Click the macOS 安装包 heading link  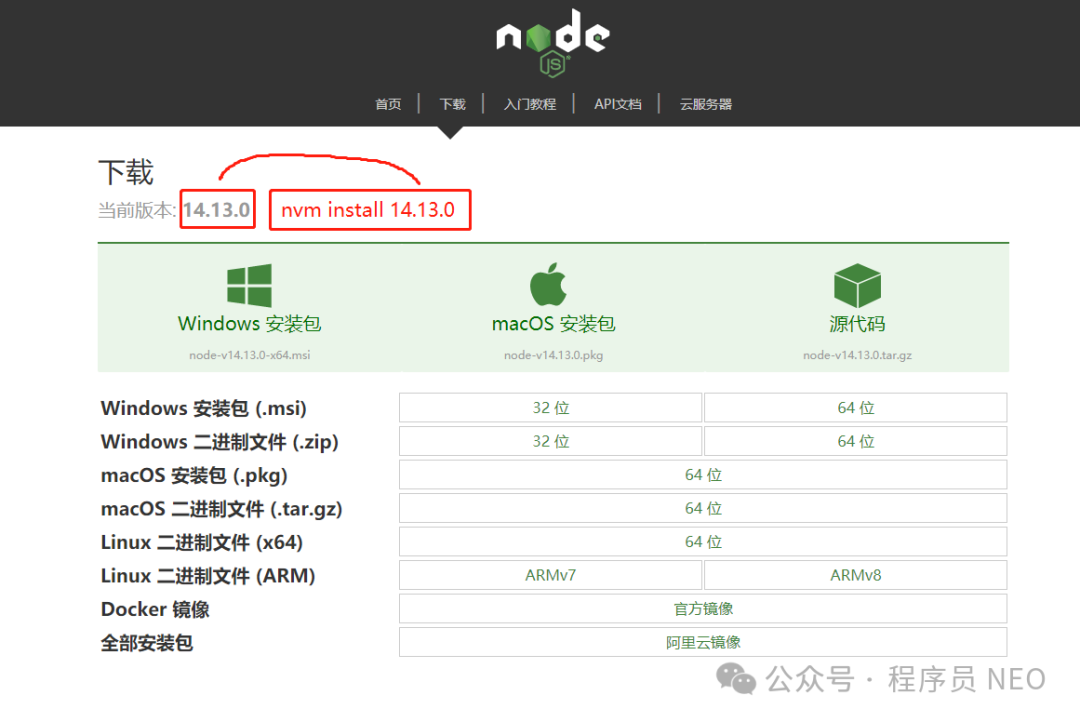point(553,323)
